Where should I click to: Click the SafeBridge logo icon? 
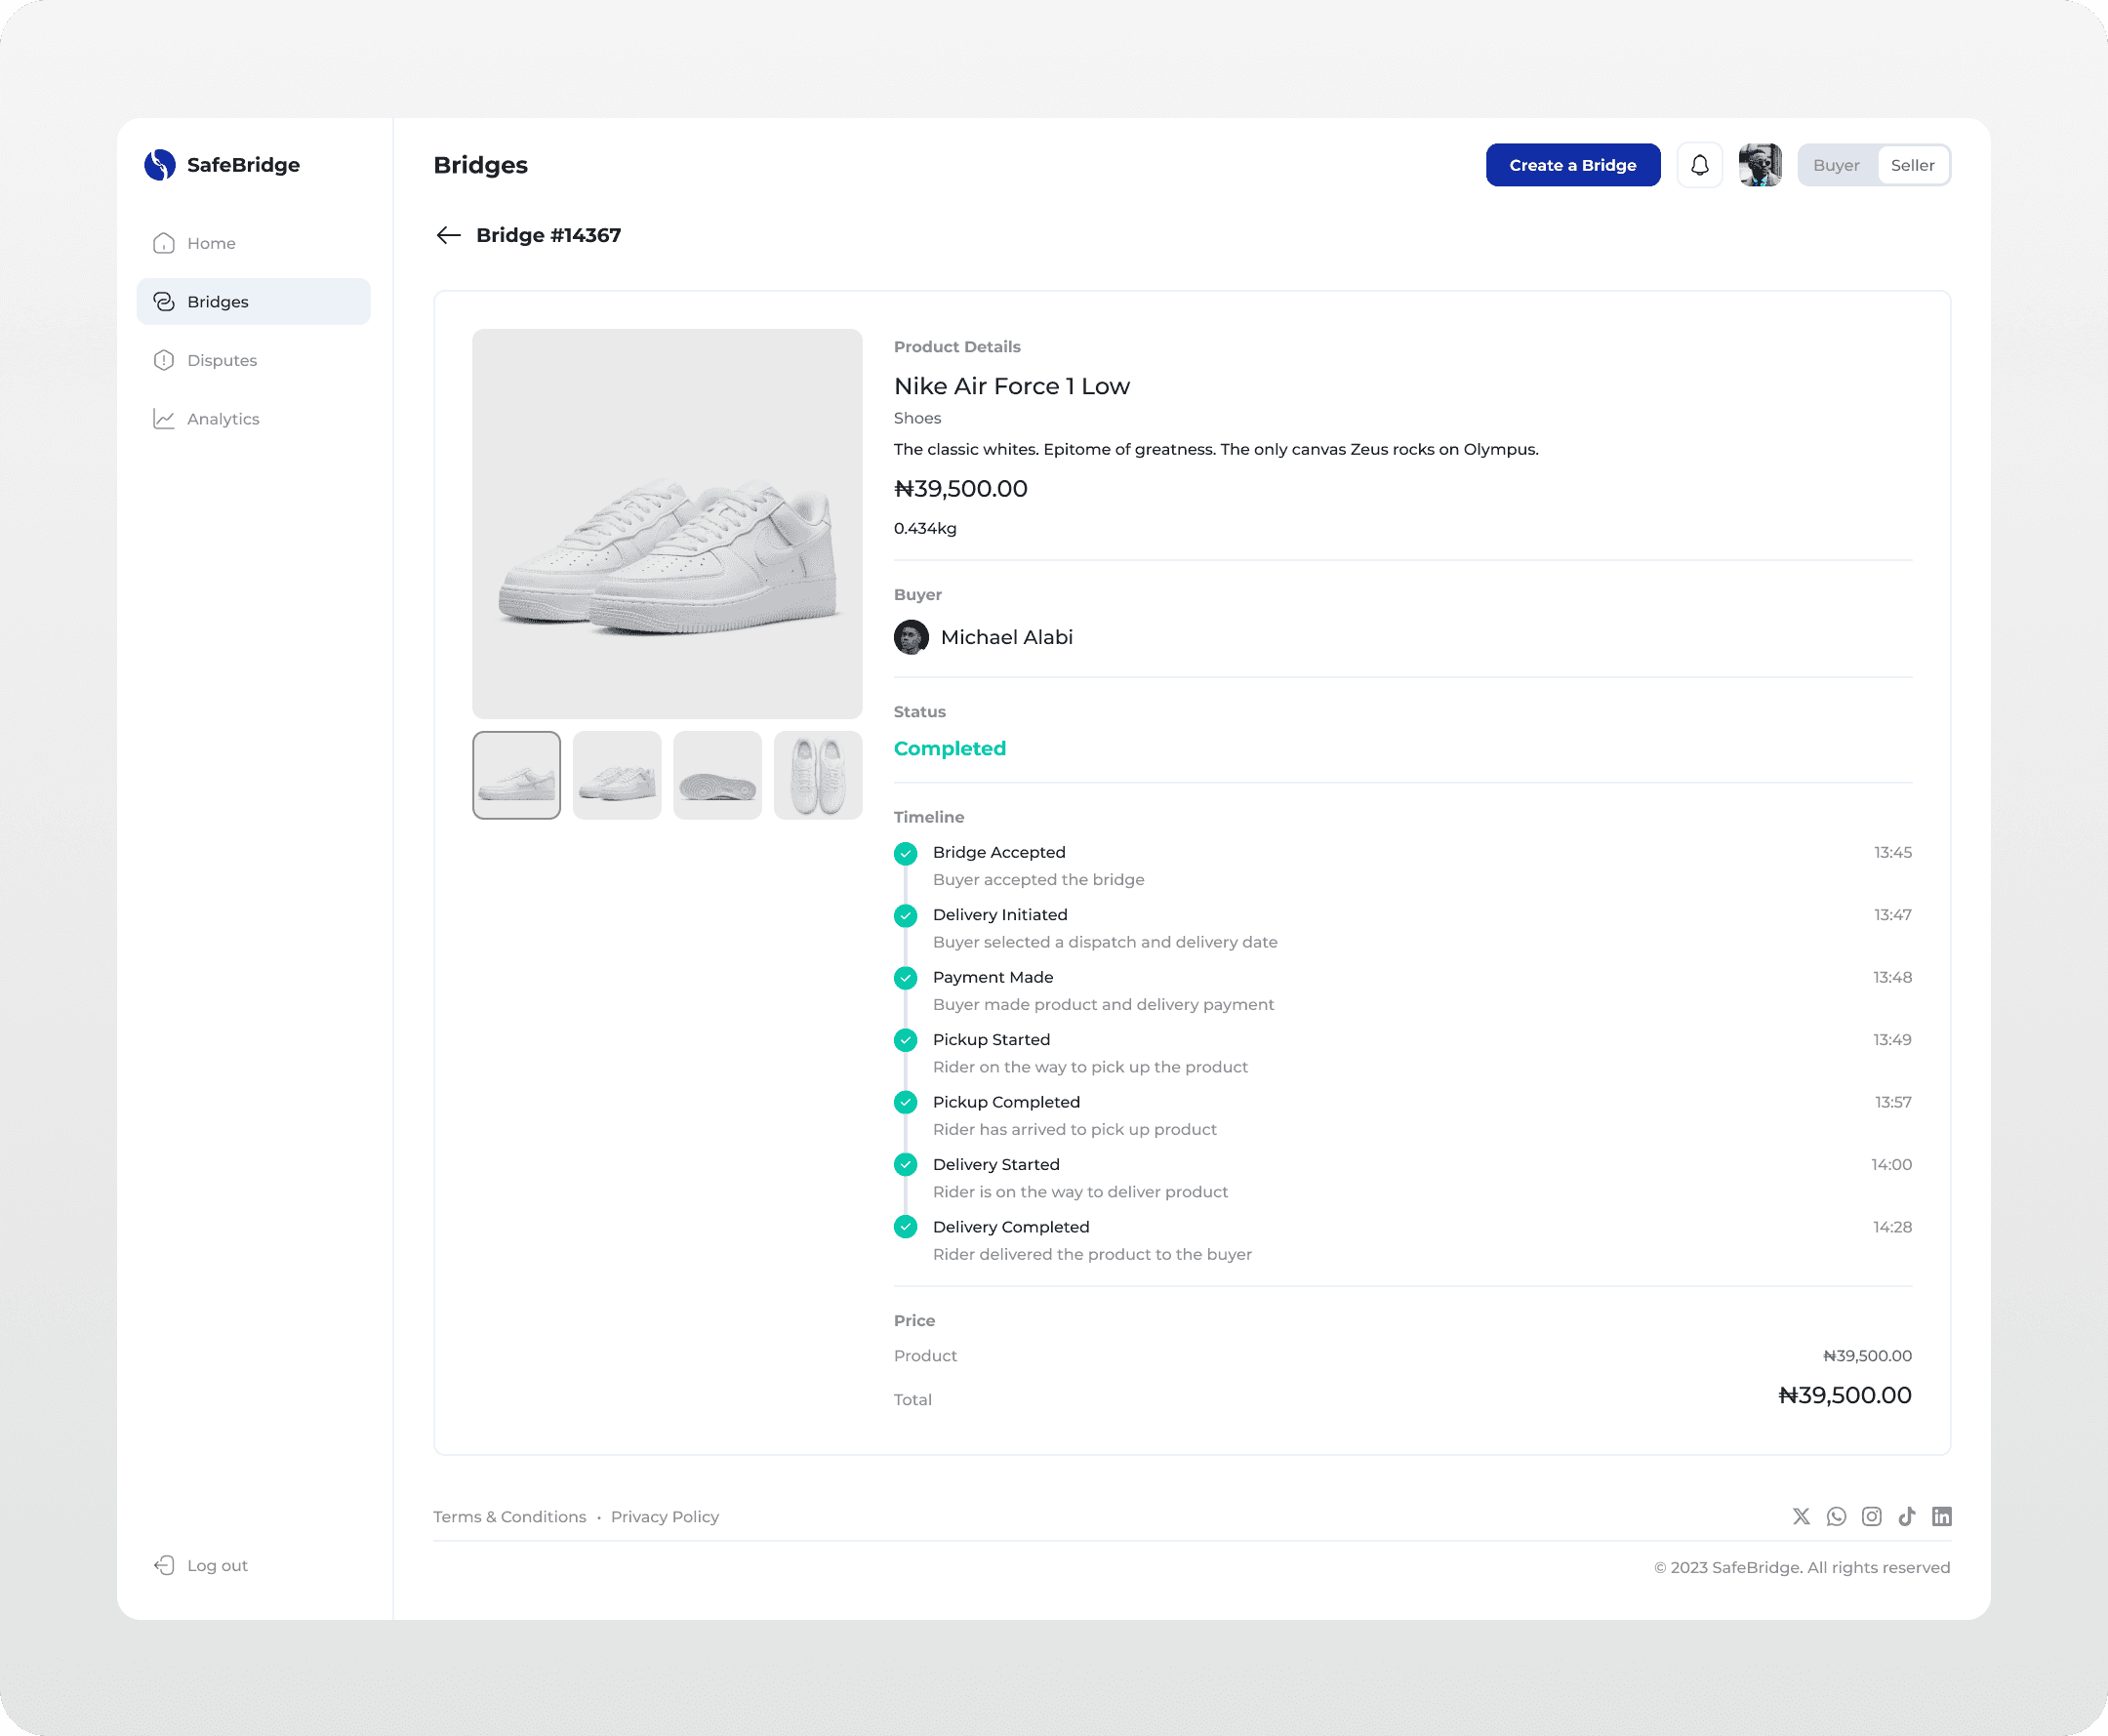point(160,165)
